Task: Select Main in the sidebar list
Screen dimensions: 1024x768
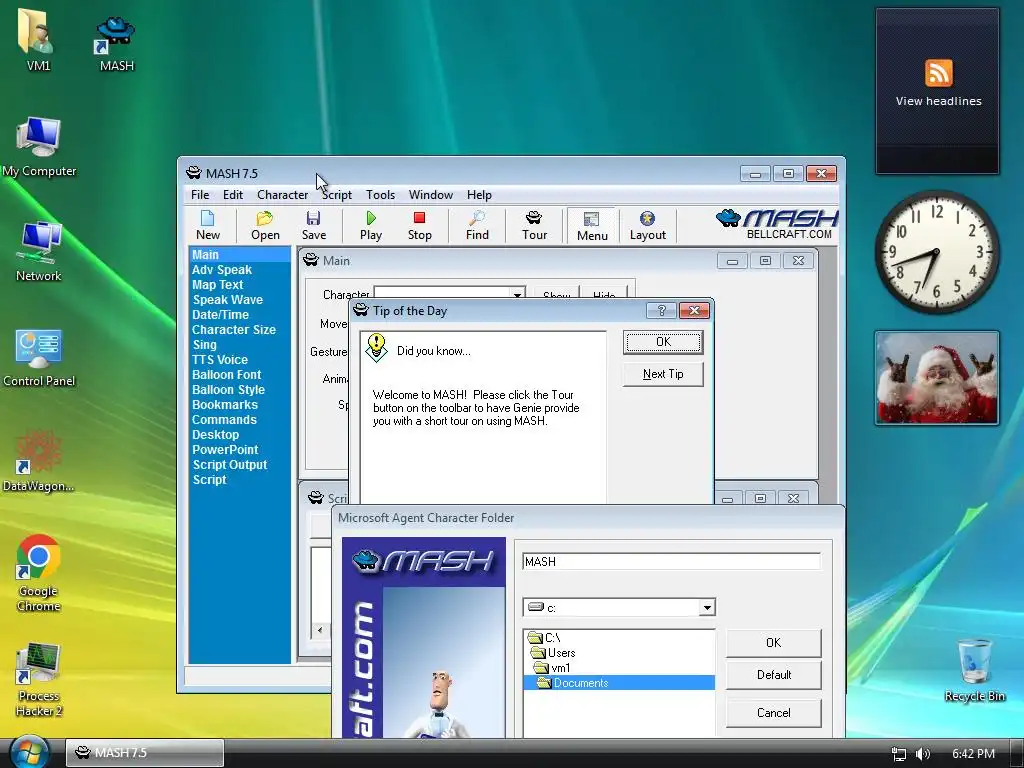Action: point(240,255)
